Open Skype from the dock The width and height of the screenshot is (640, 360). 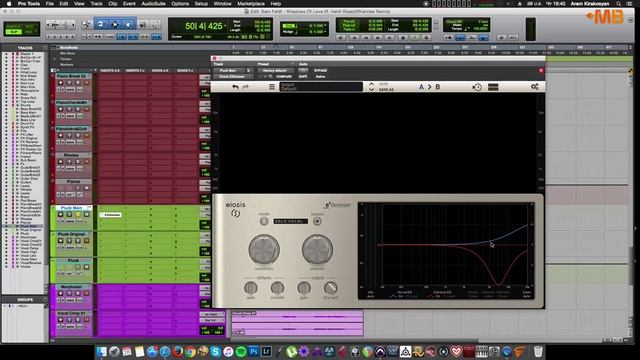[x=216, y=351]
